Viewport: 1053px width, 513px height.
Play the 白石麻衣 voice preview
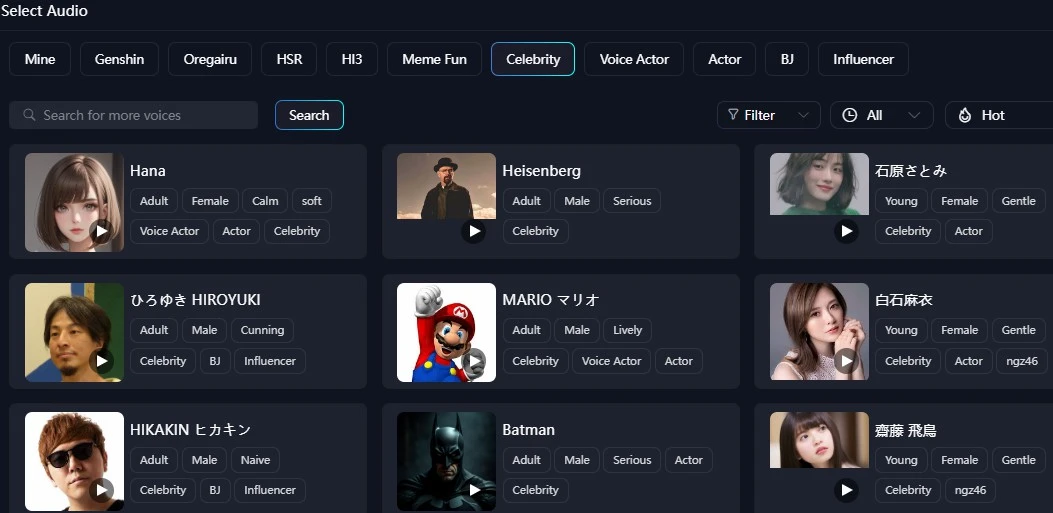tap(846, 361)
